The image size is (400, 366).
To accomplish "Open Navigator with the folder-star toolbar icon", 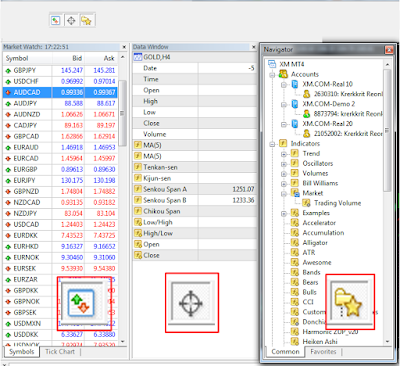I will pyautogui.click(x=86, y=21).
